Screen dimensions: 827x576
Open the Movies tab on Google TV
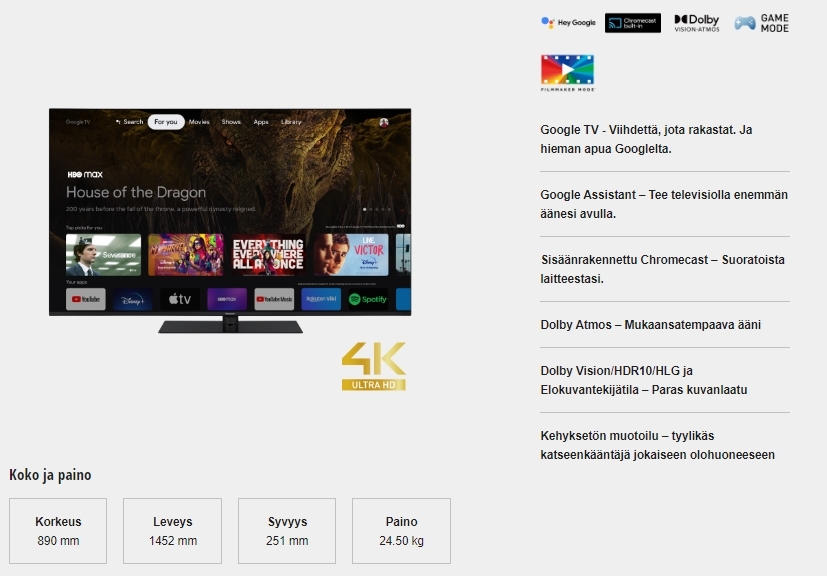tap(199, 122)
